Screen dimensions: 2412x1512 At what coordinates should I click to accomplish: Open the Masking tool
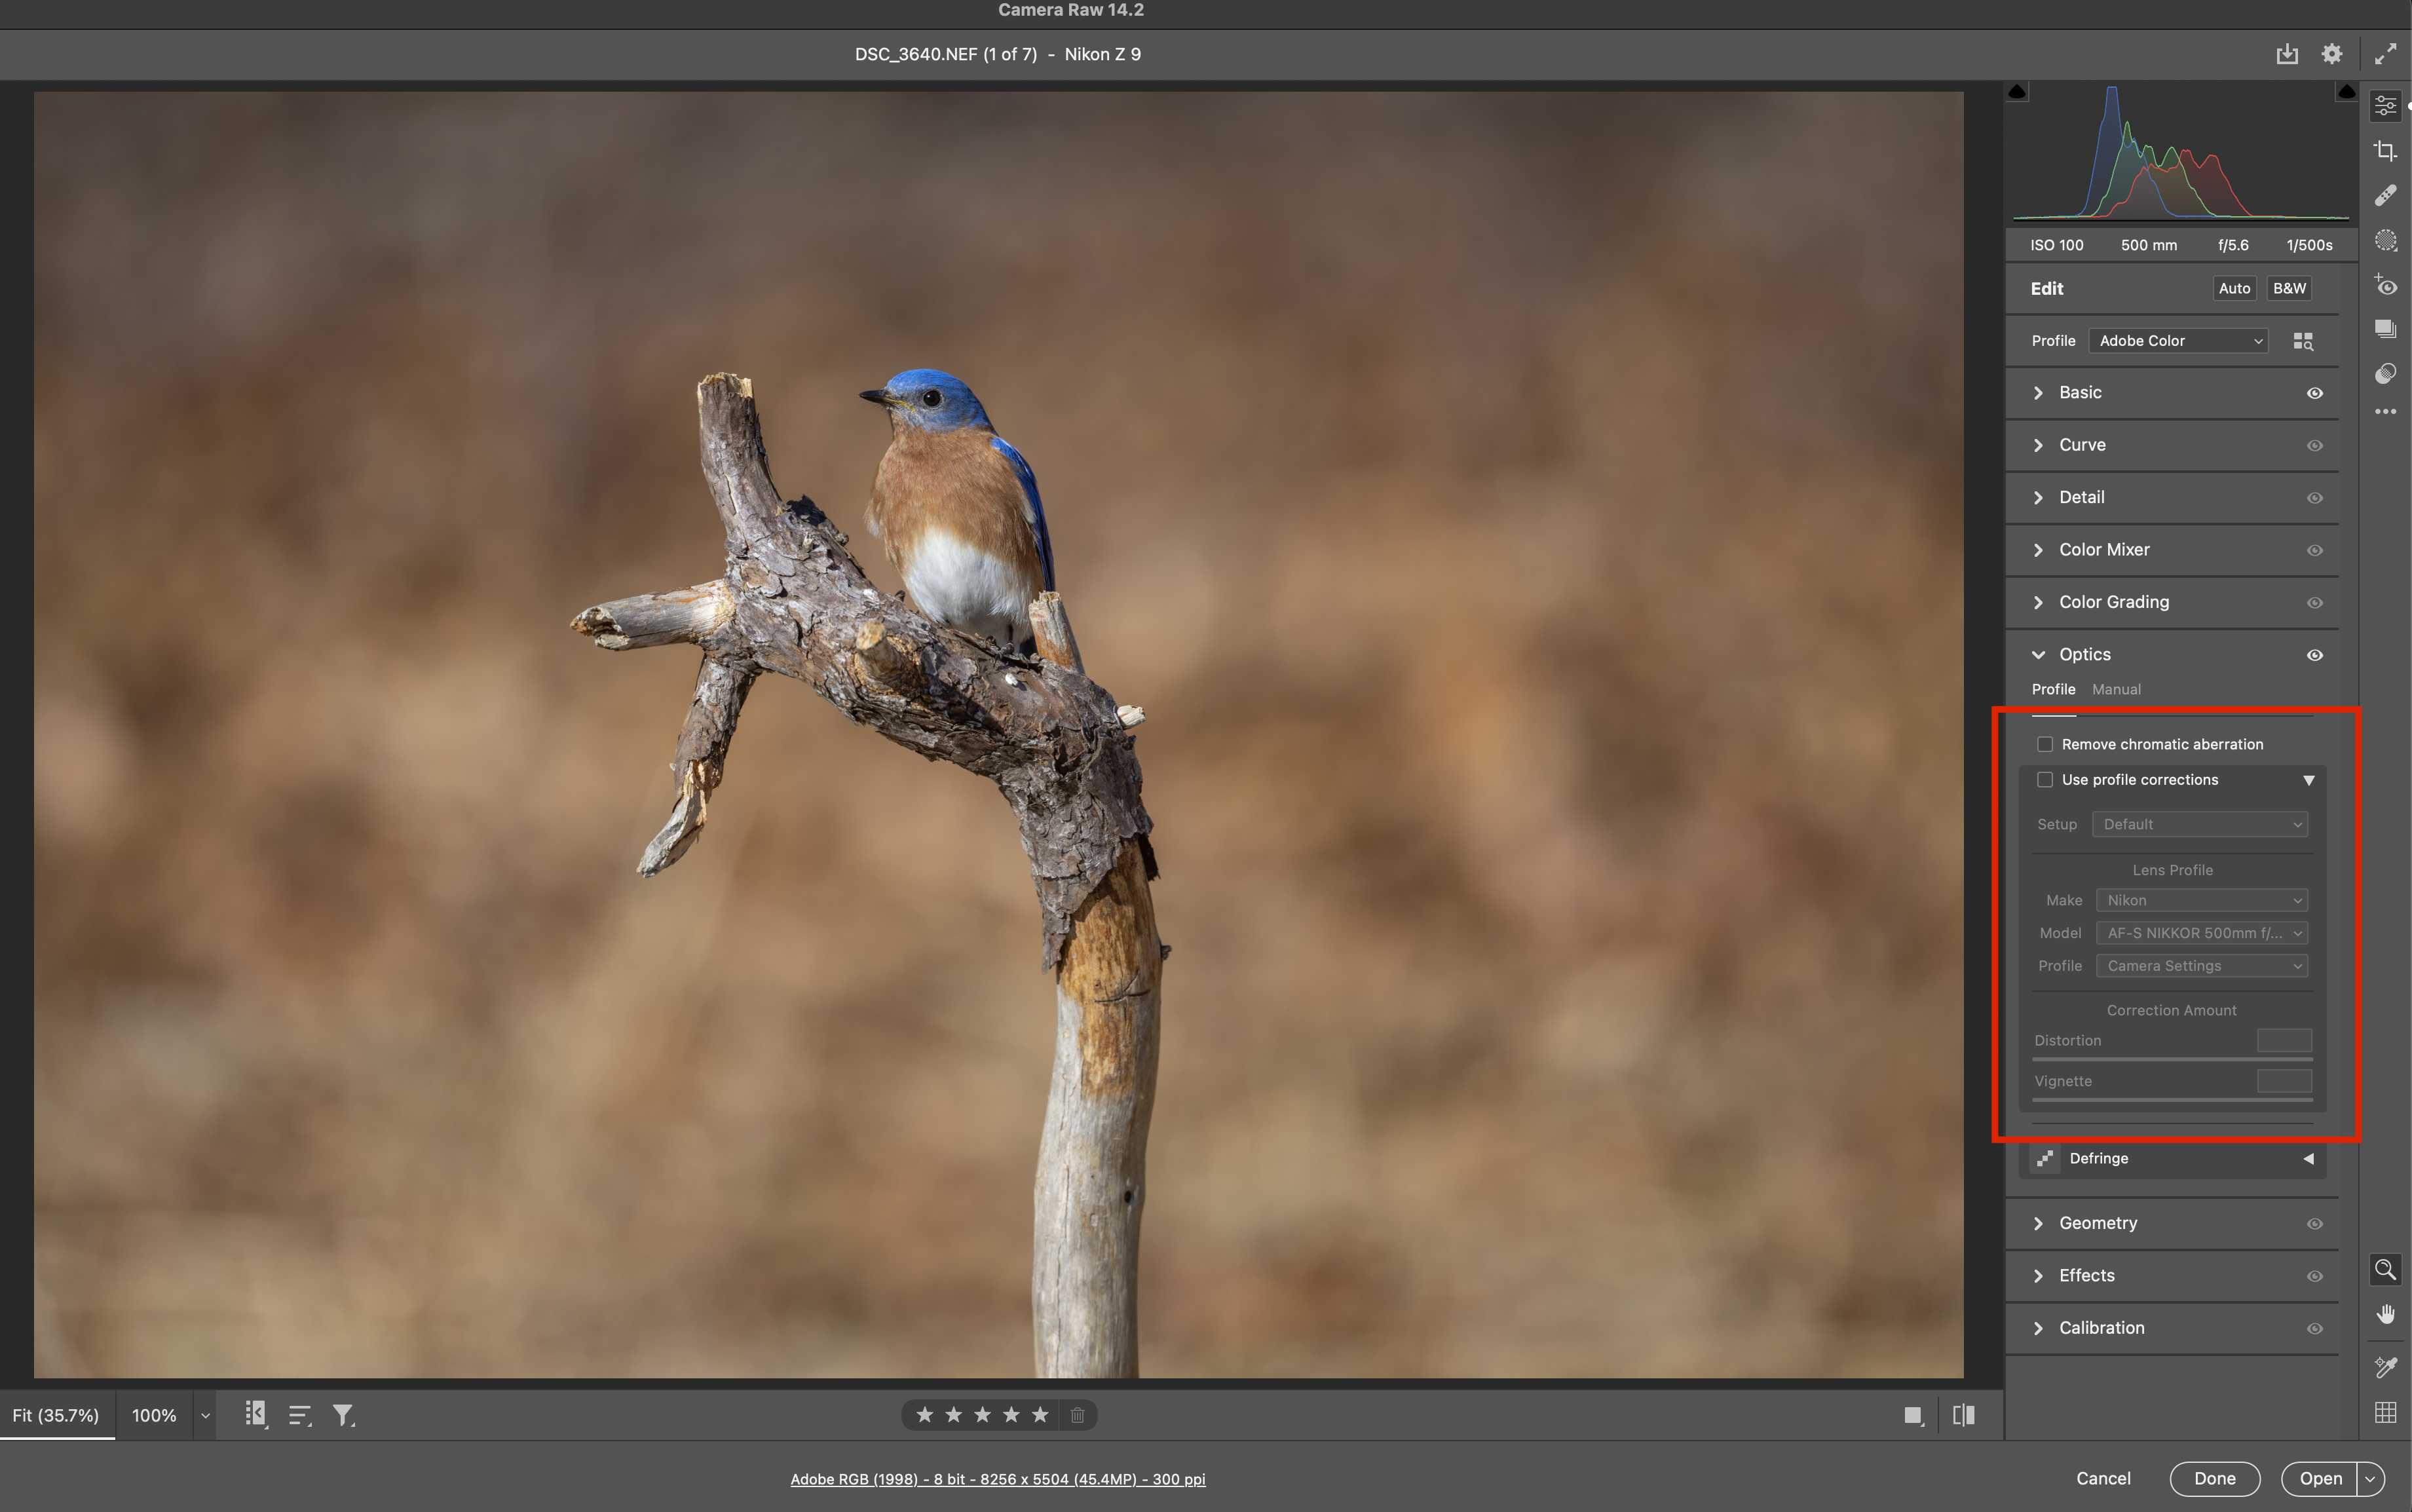click(2385, 240)
